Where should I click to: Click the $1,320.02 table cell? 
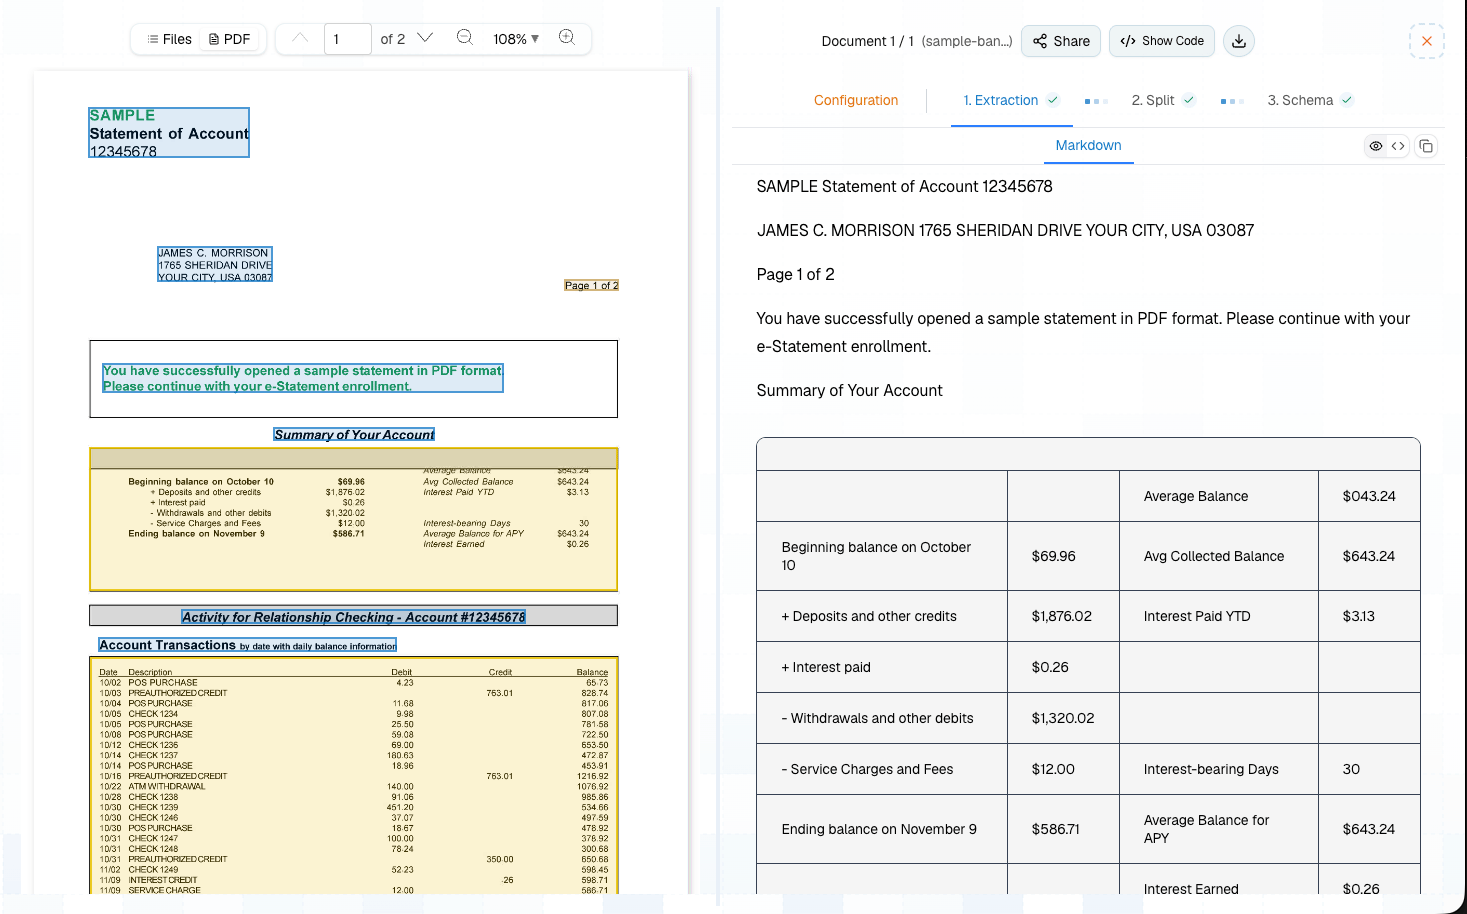[1063, 718]
